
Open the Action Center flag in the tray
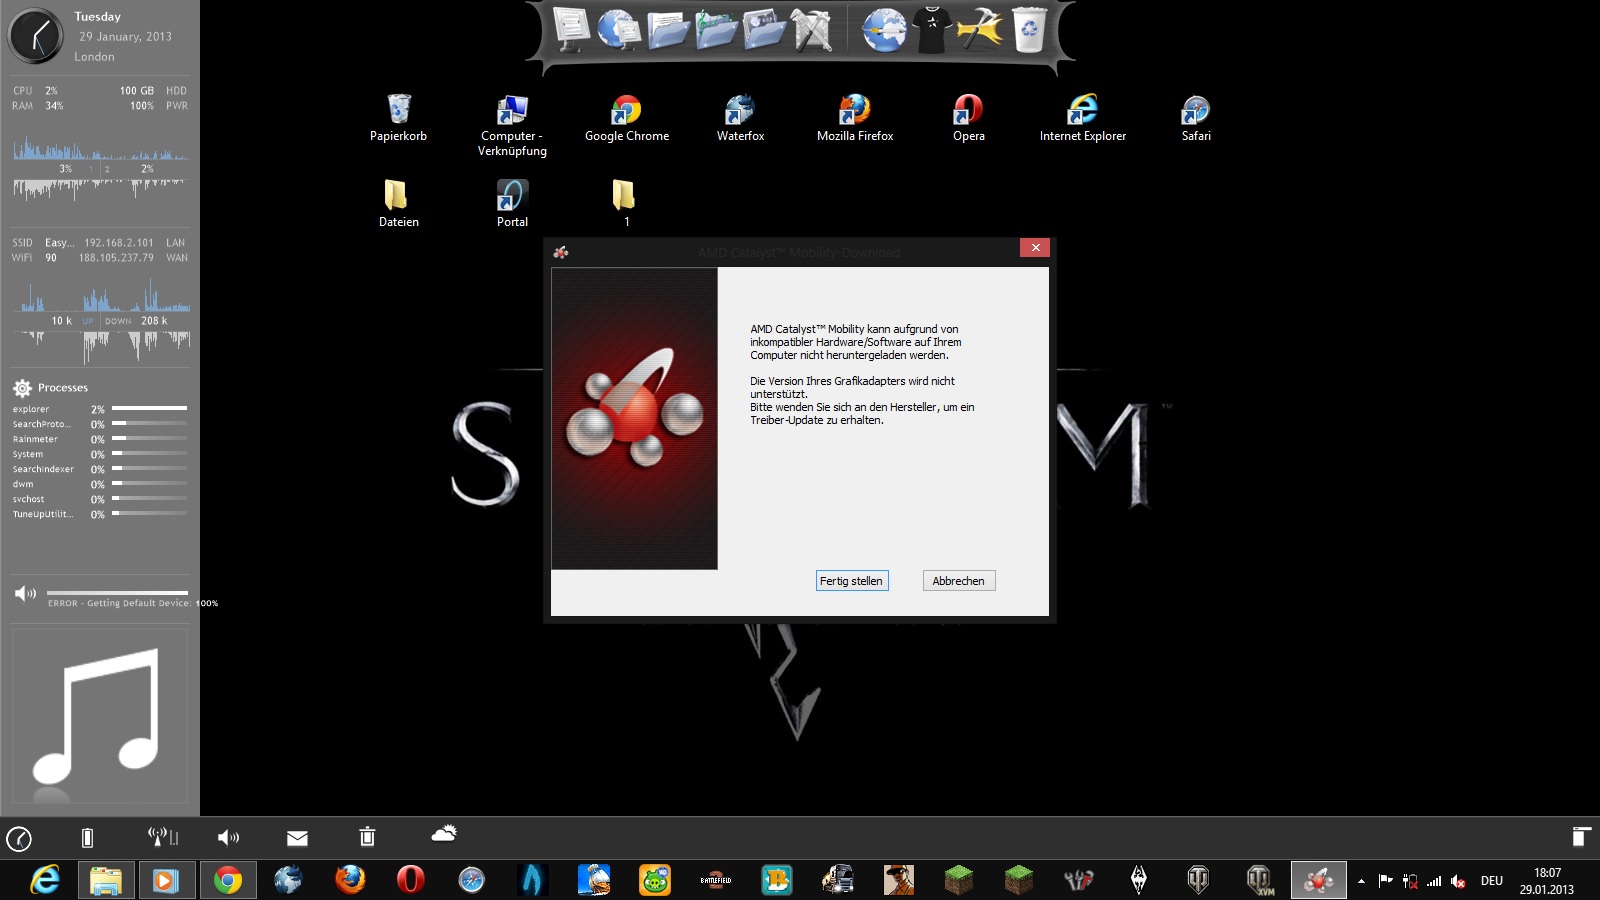pos(1385,881)
